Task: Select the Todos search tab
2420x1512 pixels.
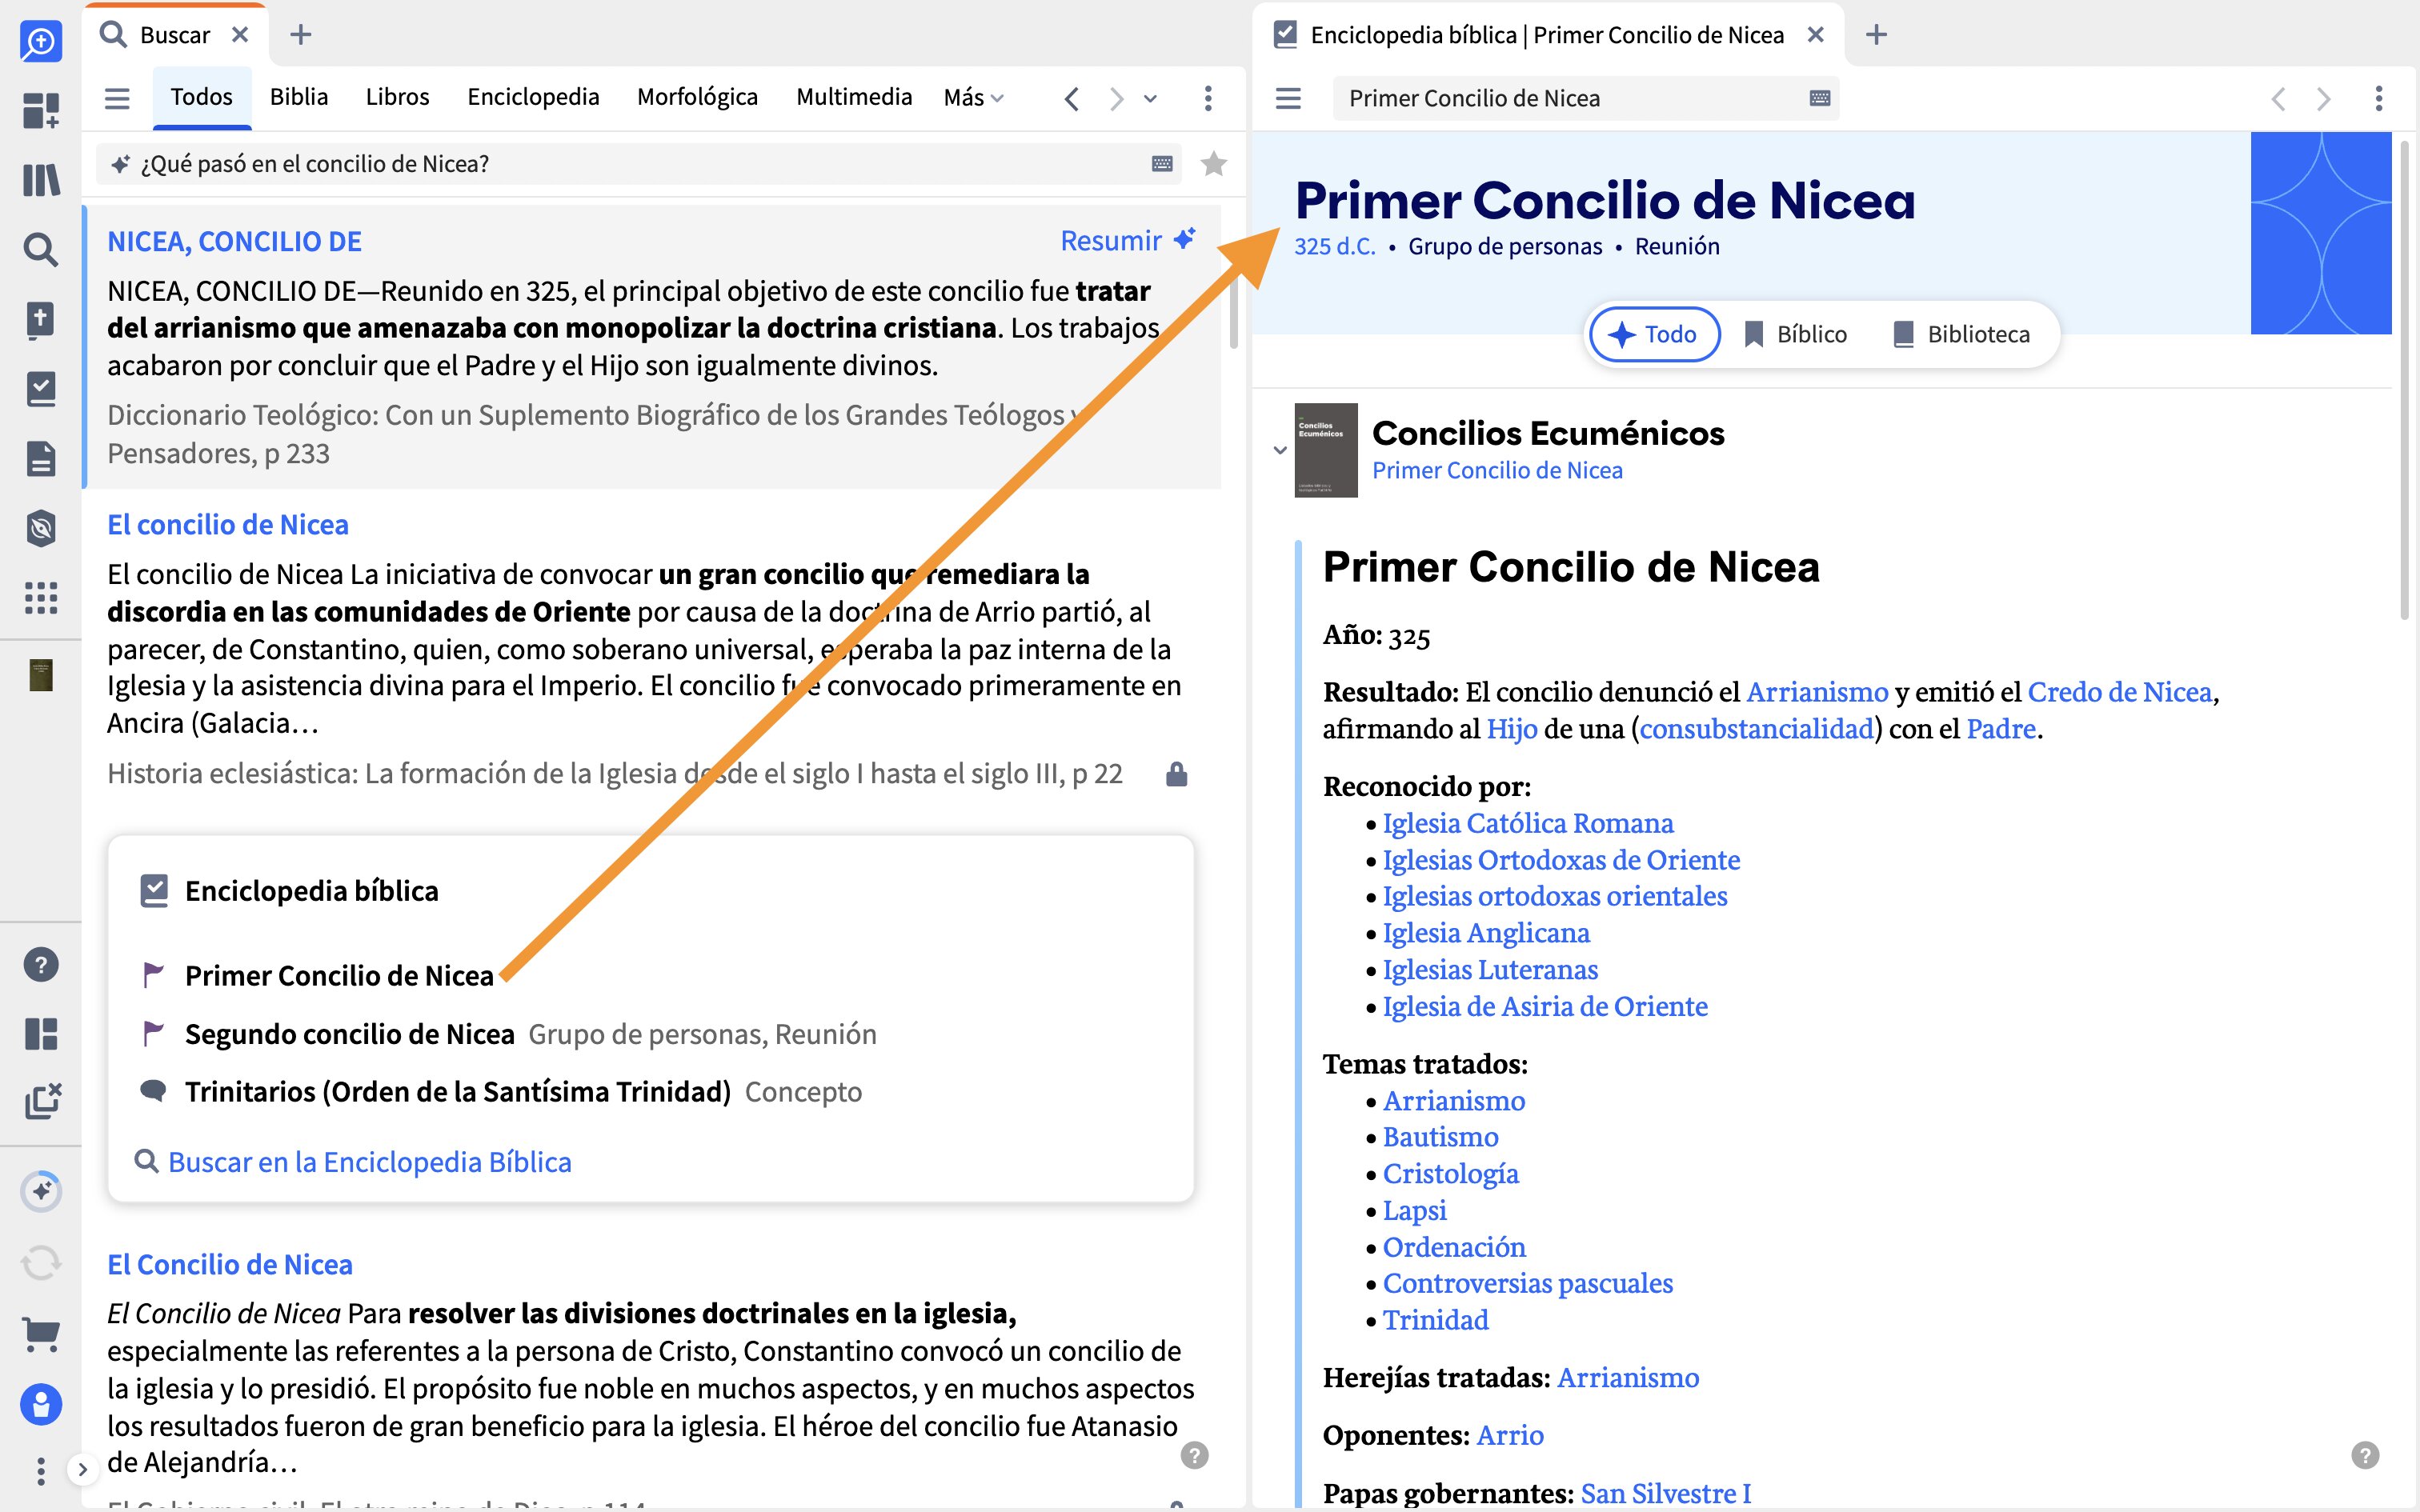Action: 201,97
